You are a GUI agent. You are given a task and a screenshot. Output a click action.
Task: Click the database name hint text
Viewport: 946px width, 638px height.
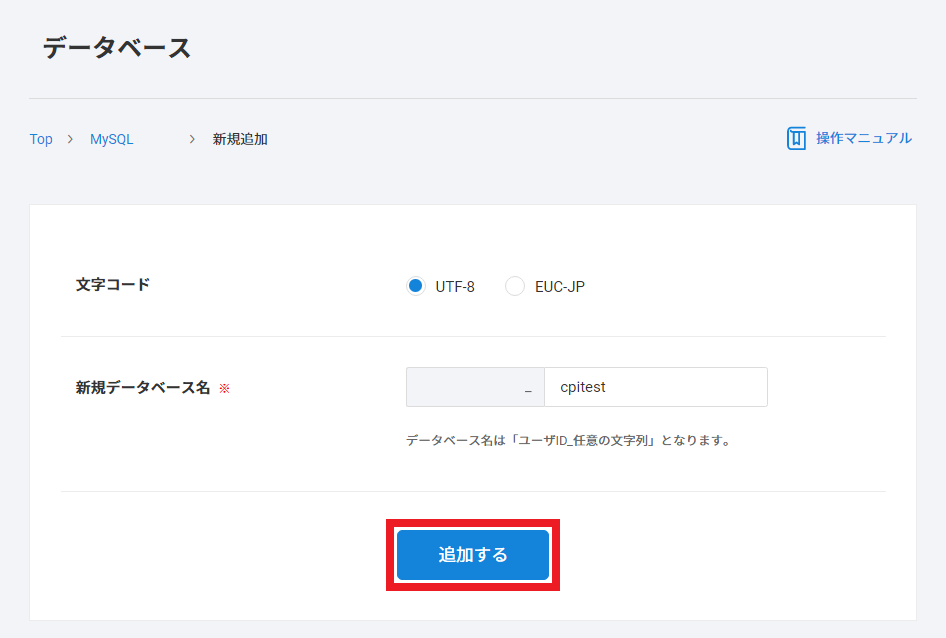[568, 440]
